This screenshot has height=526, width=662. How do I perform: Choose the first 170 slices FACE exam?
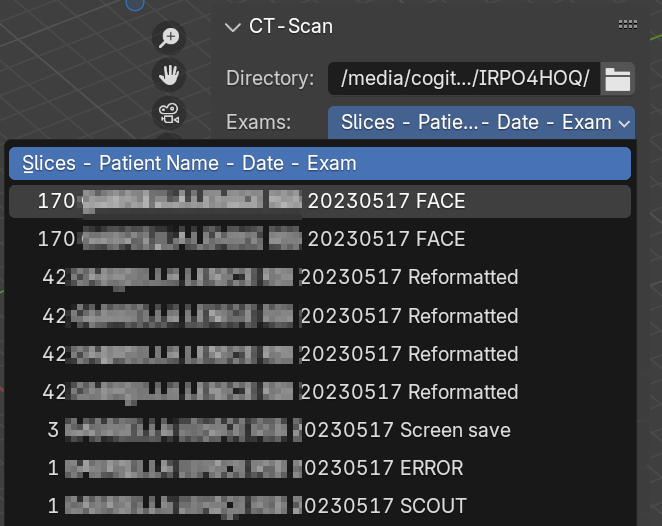pos(320,201)
